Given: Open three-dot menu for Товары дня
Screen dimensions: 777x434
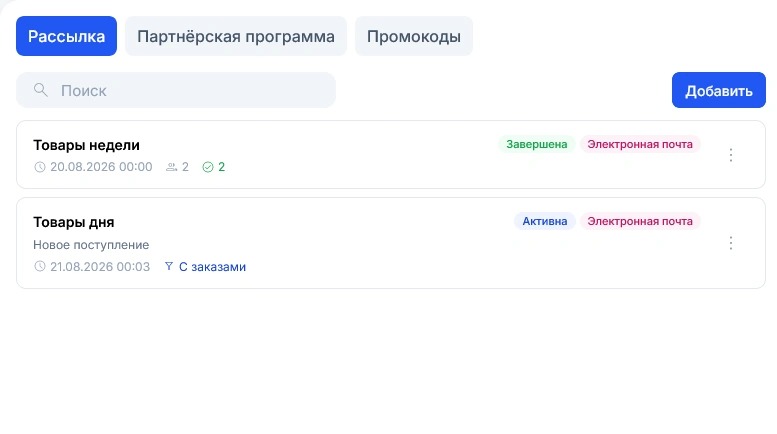Looking at the screenshot, I should pyautogui.click(x=730, y=243).
